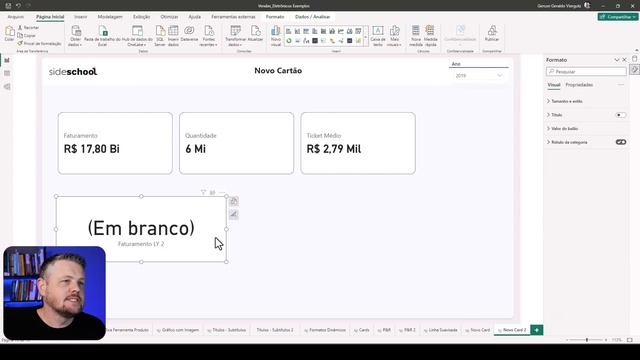The height and width of the screenshot is (360, 640).
Task: Open the Arquivo menu
Action: pos(16,17)
